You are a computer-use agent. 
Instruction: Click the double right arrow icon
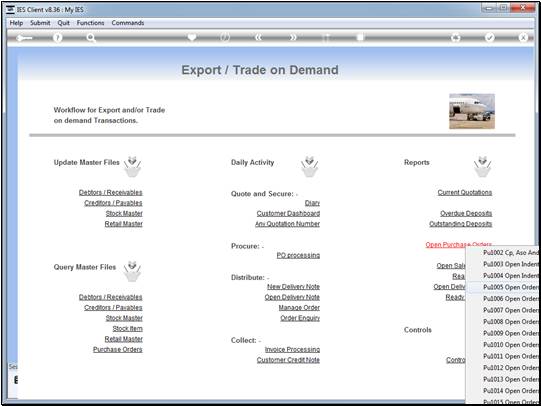pos(293,37)
